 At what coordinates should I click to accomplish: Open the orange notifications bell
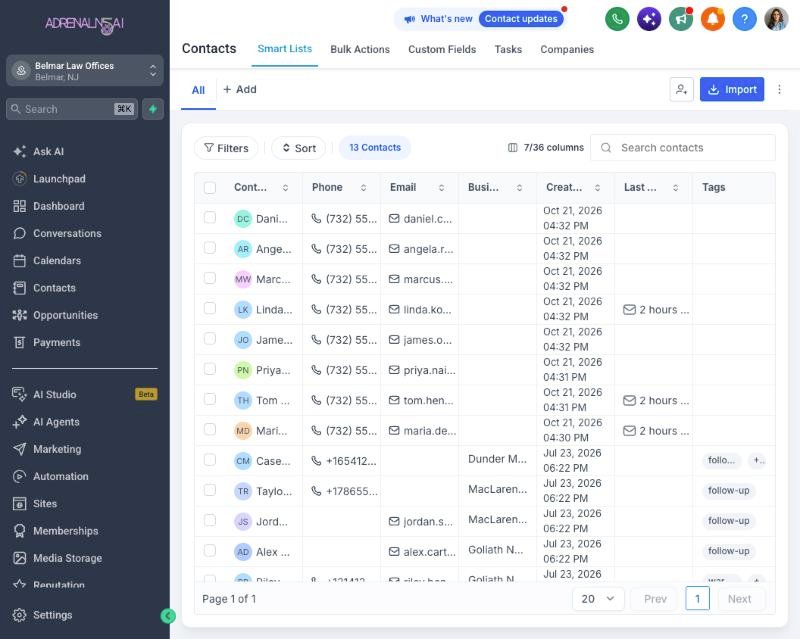pos(713,19)
